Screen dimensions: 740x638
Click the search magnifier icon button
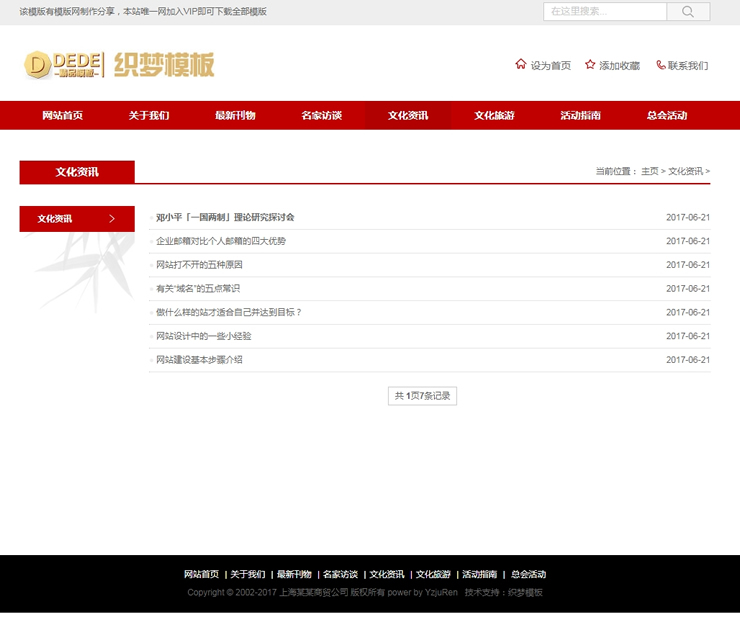tap(688, 12)
